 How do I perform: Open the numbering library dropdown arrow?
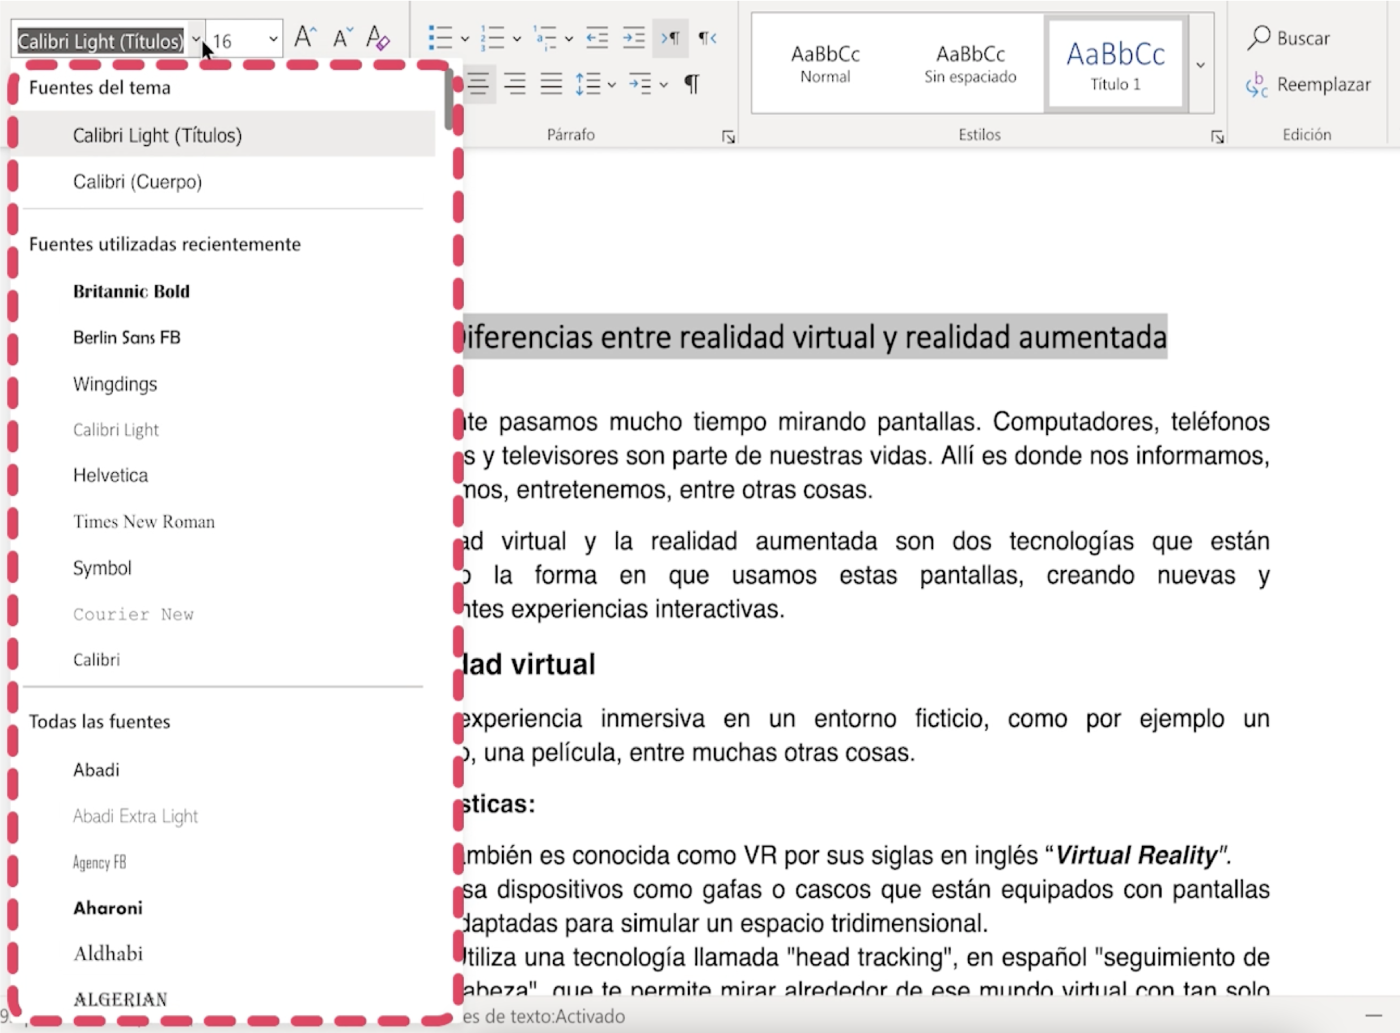(x=517, y=39)
